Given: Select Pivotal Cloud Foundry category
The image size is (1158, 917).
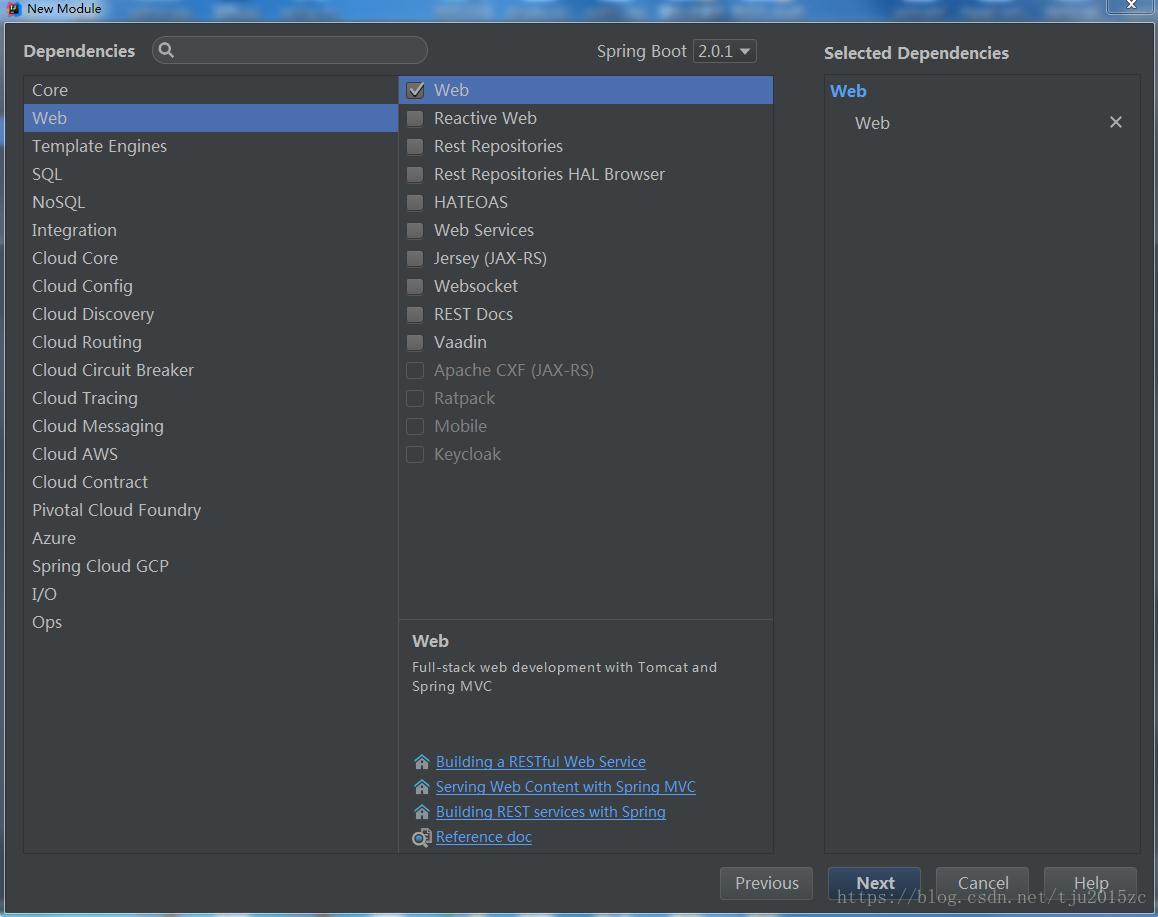Looking at the screenshot, I should tap(210, 511).
